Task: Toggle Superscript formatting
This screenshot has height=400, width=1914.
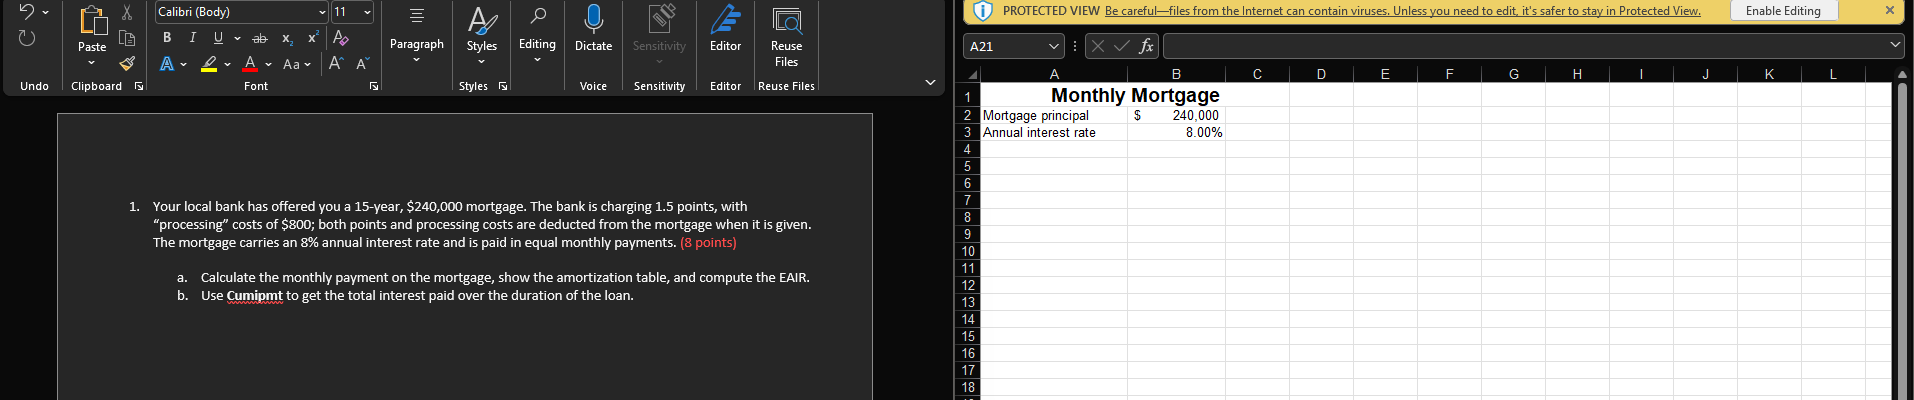Action: [313, 38]
